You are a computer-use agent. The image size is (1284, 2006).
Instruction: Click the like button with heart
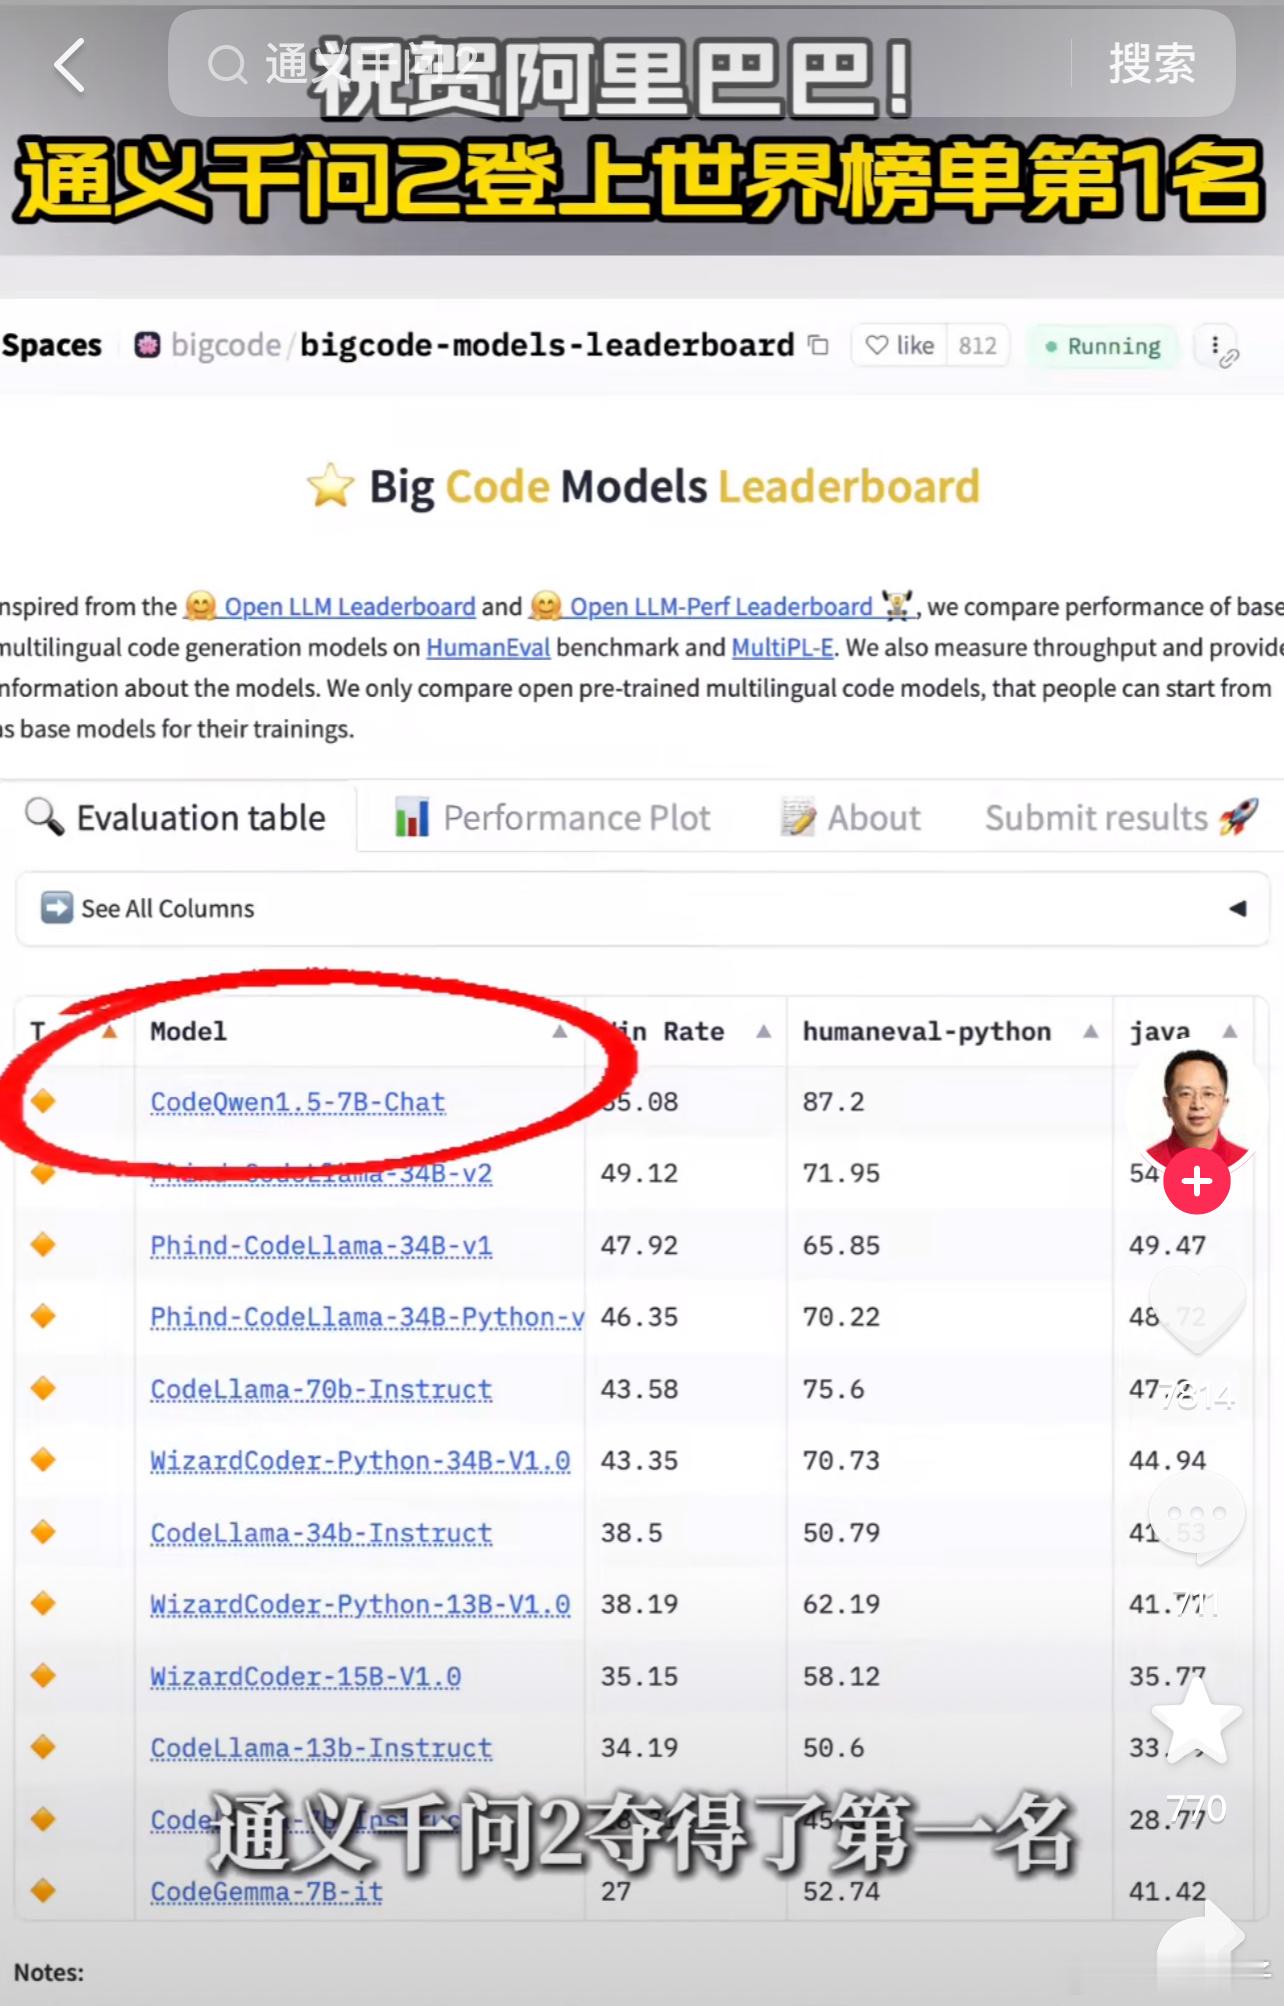pos(900,345)
